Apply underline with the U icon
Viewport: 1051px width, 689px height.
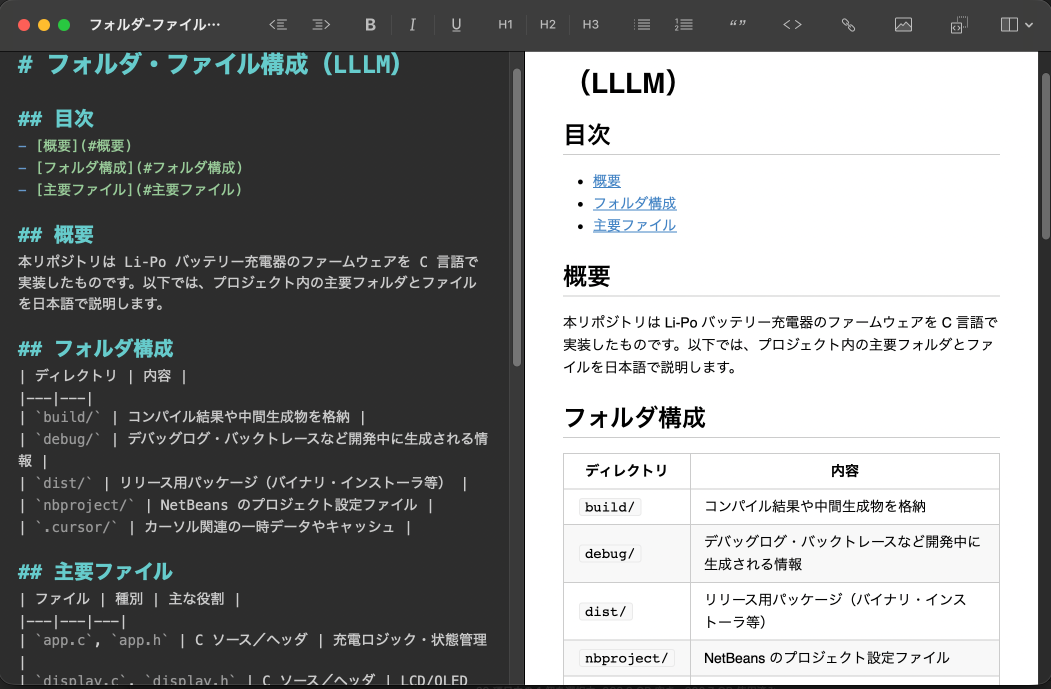point(456,25)
